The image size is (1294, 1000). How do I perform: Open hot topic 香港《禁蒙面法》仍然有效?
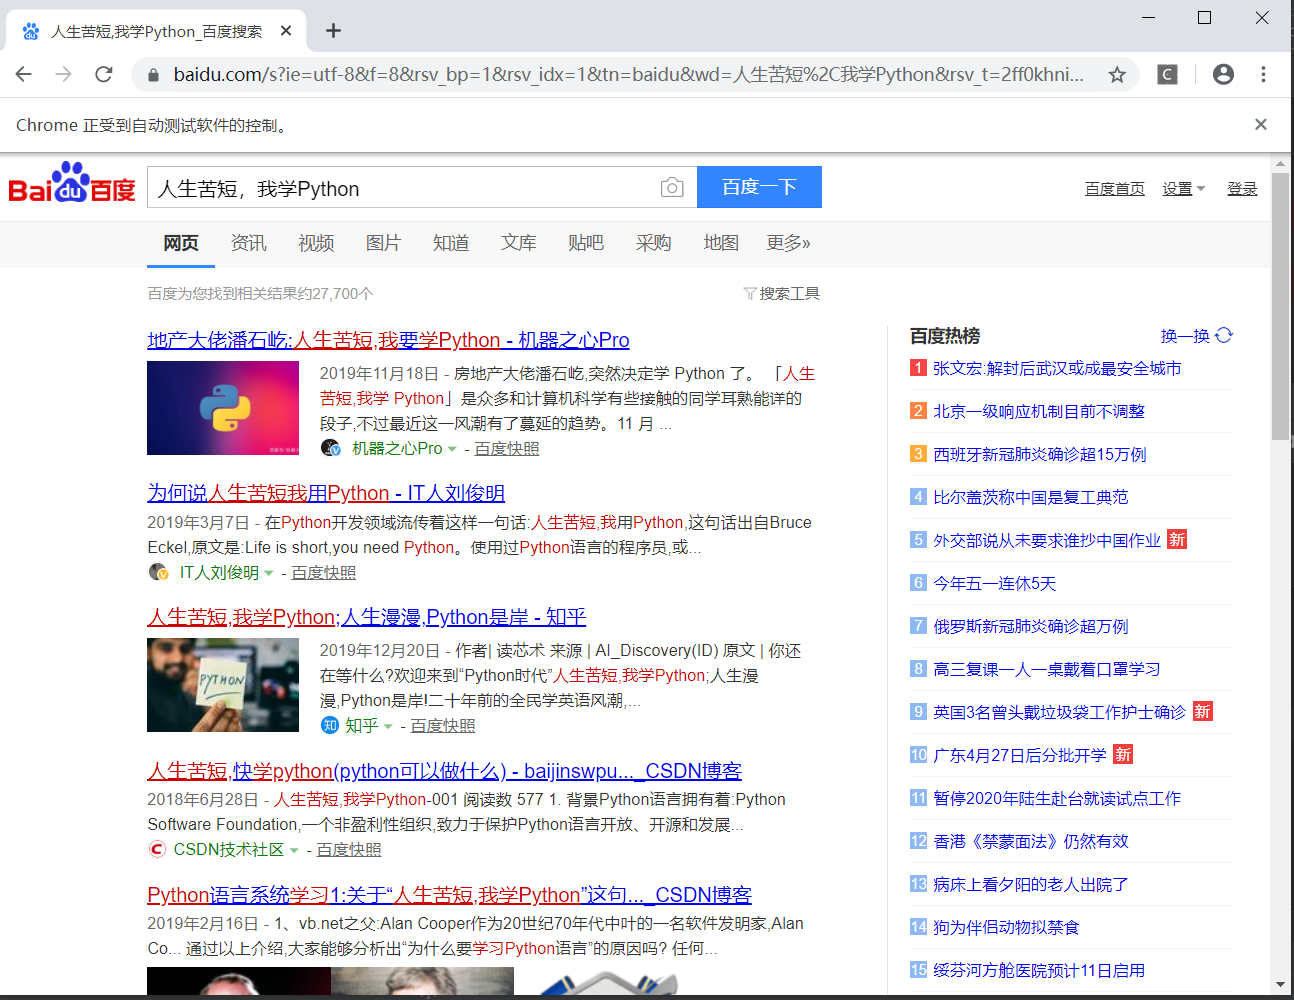1030,841
